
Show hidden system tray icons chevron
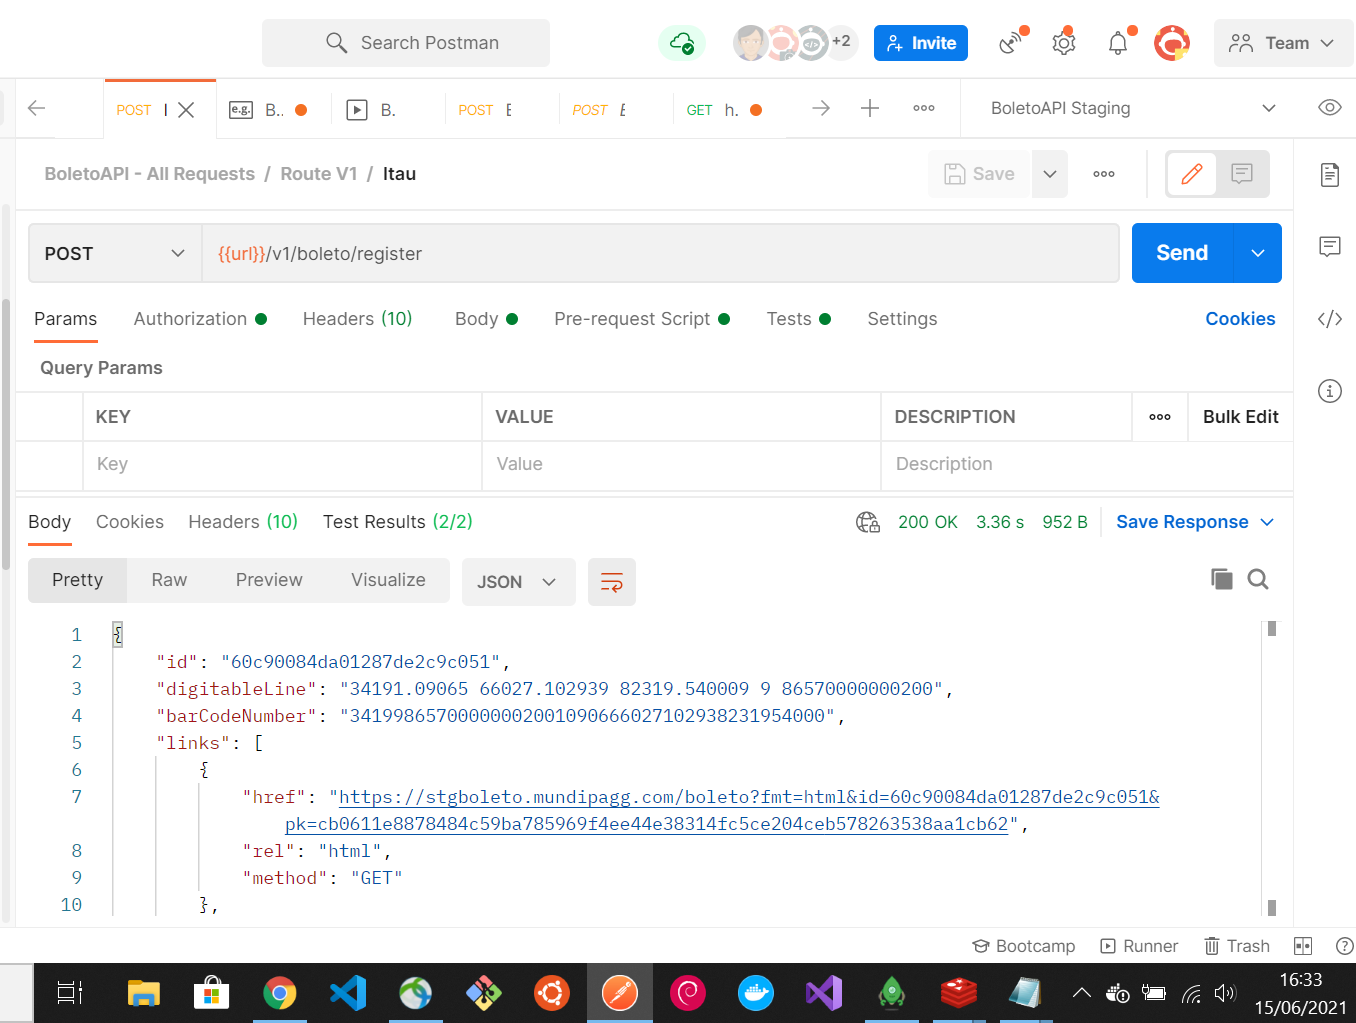[x=1082, y=993]
